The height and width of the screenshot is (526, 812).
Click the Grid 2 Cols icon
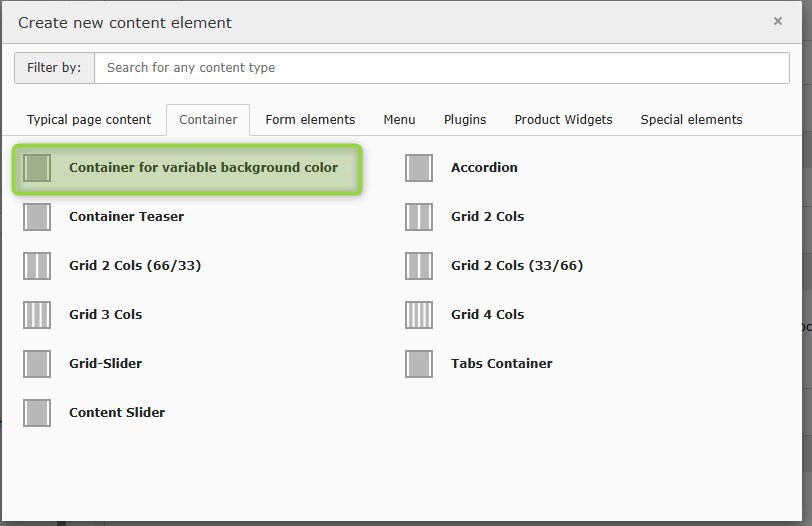click(419, 217)
